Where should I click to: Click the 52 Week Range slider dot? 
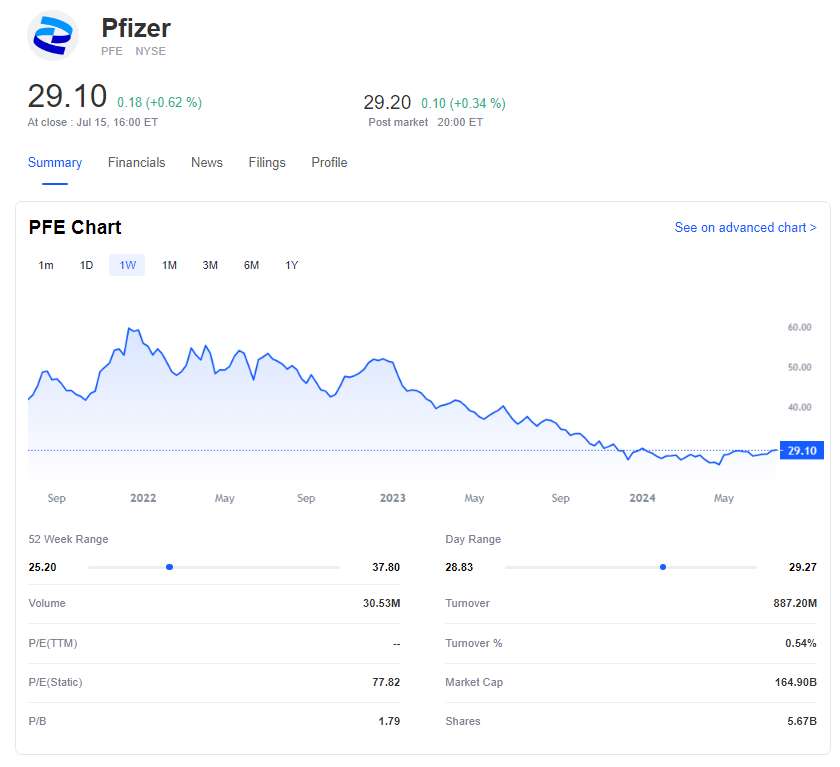(x=170, y=567)
